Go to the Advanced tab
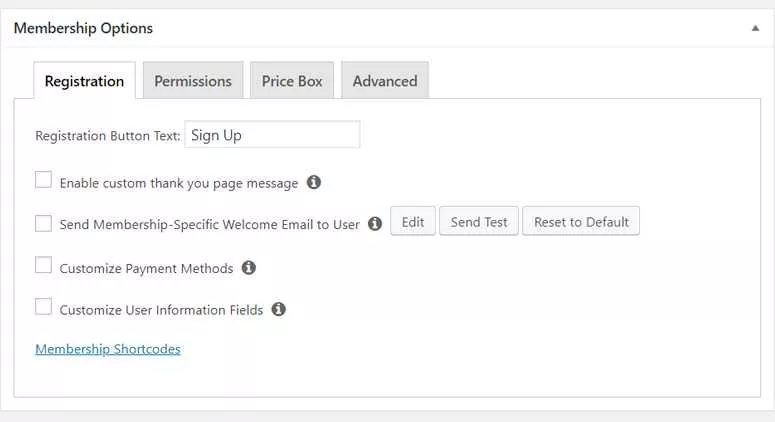Image resolution: width=775 pixels, height=422 pixels. [x=385, y=81]
